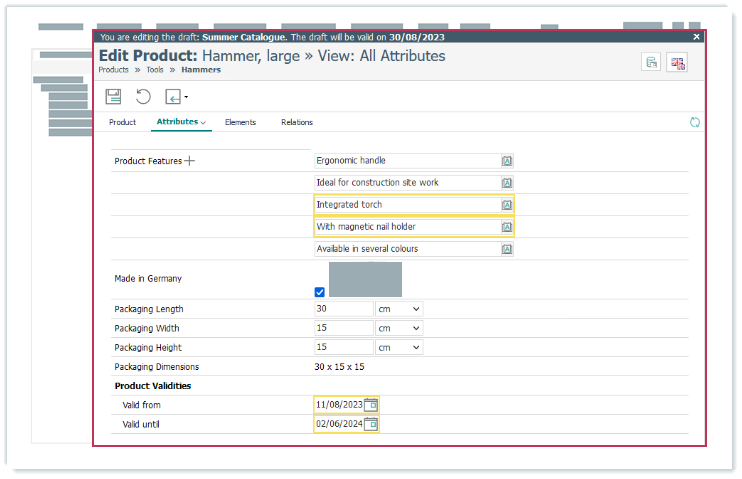Expand the save-and-close arrow dropdown

coord(186,98)
